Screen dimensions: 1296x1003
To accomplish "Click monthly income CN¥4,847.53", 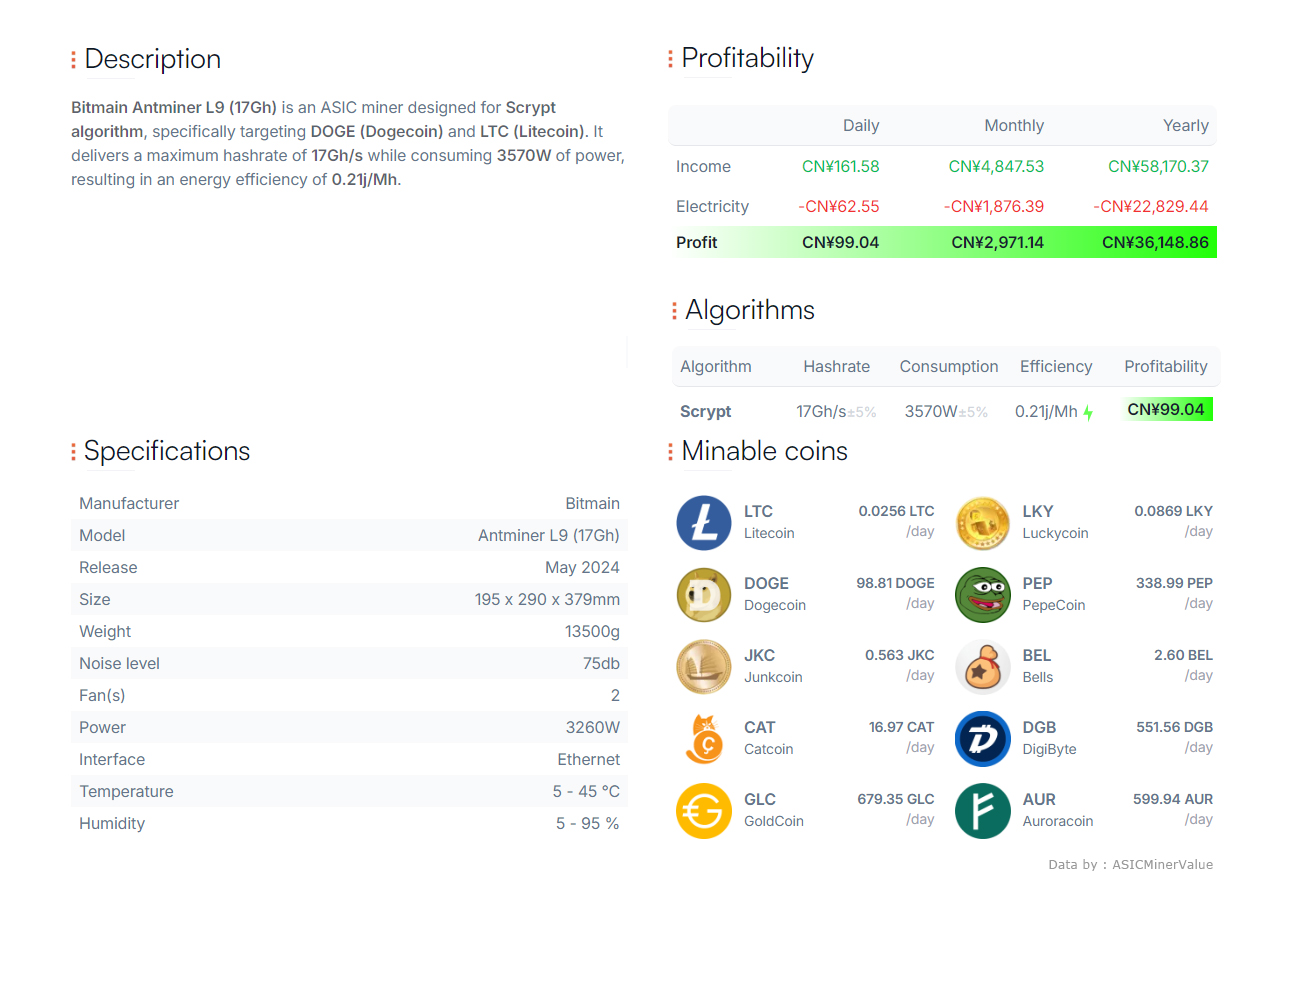I will tap(996, 166).
